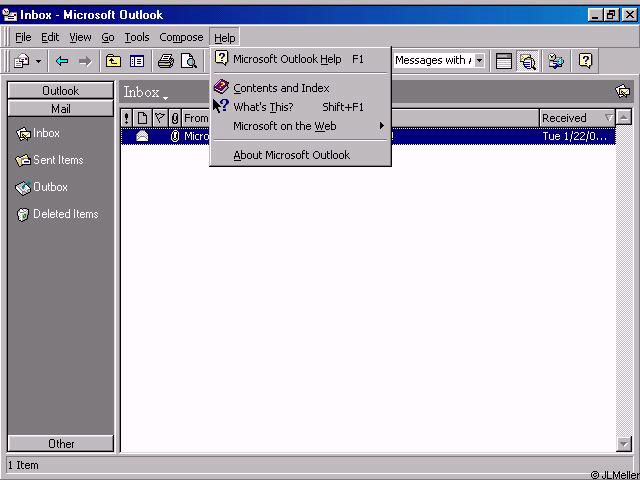The image size is (640, 480).
Task: Select the message received Tue 1/22
Action: click(368, 136)
